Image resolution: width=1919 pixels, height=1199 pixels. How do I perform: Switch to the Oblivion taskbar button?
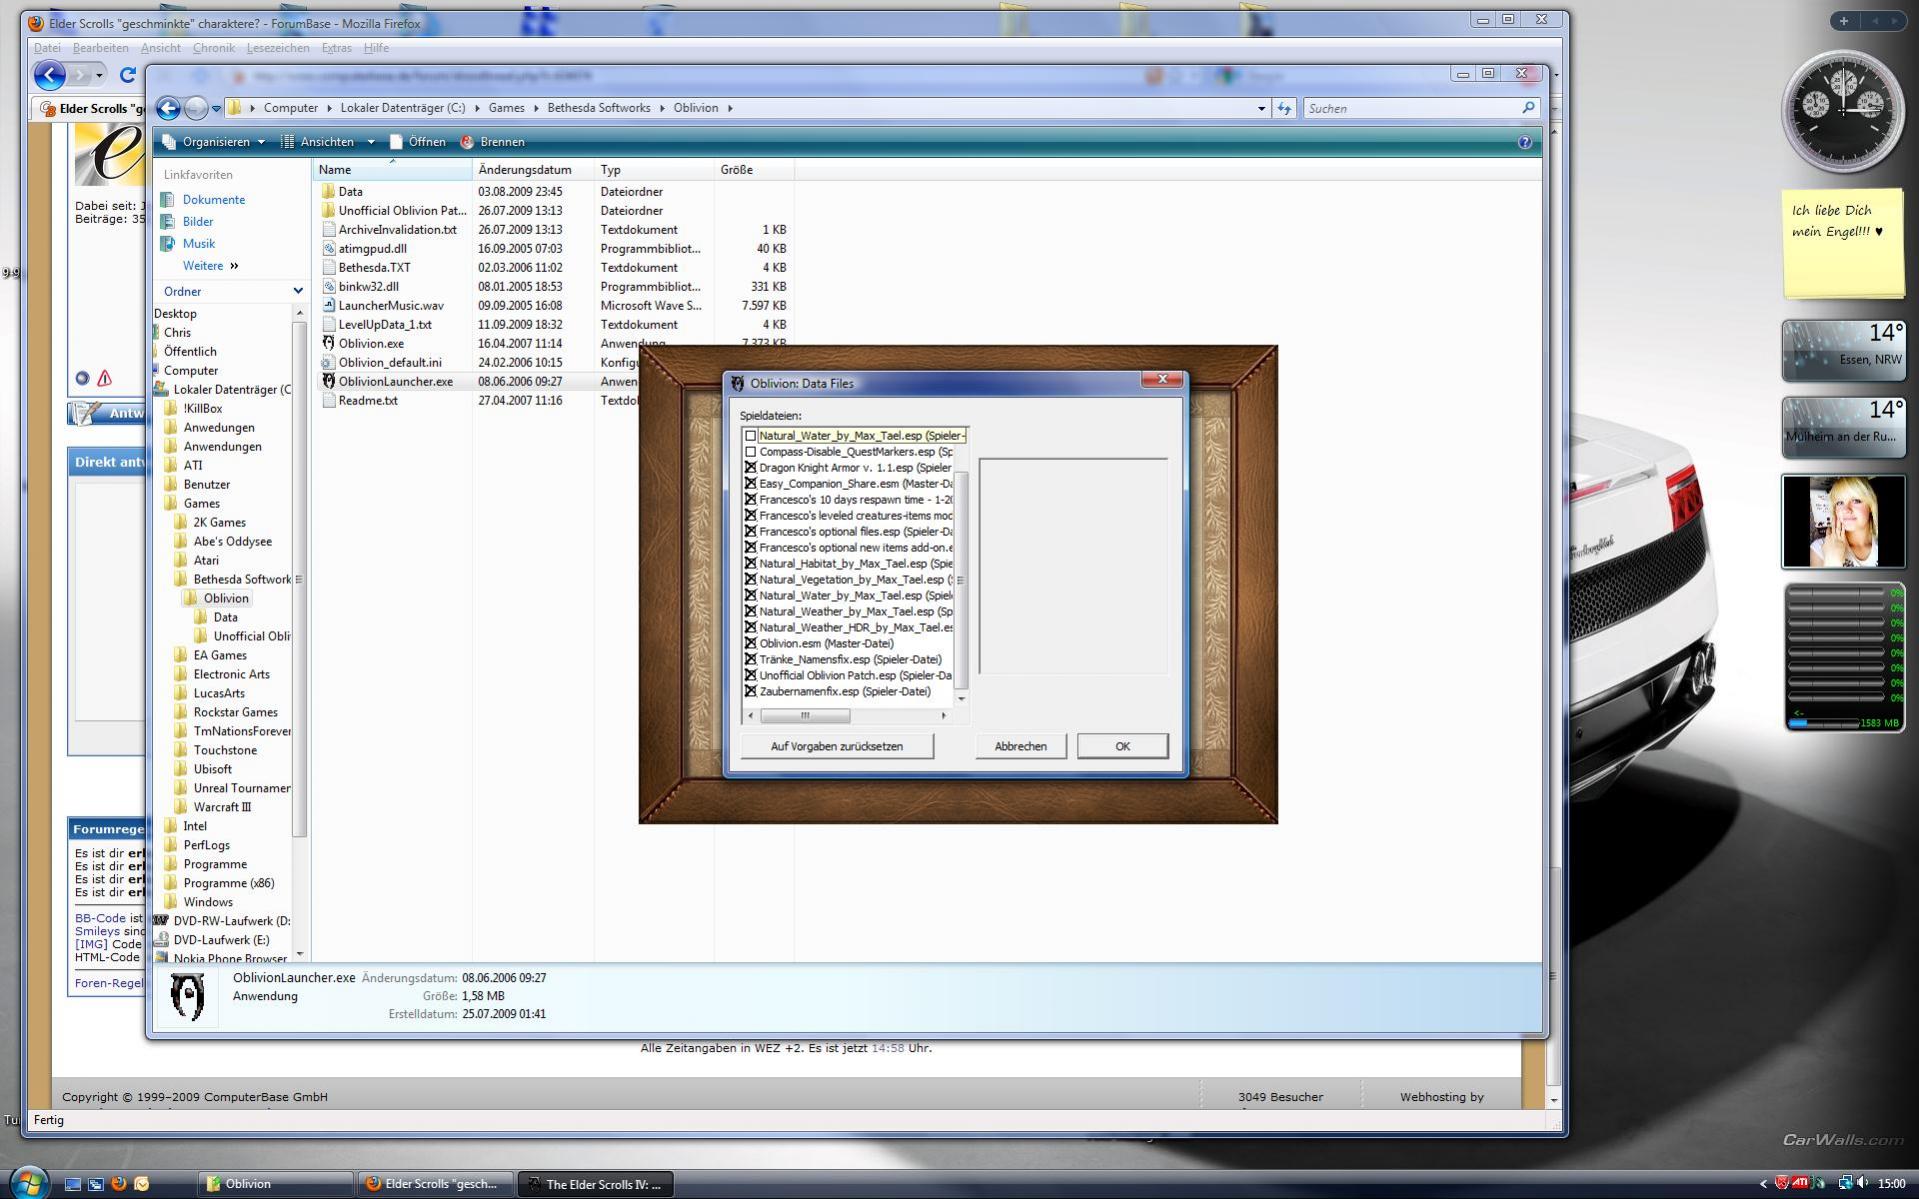276,1184
